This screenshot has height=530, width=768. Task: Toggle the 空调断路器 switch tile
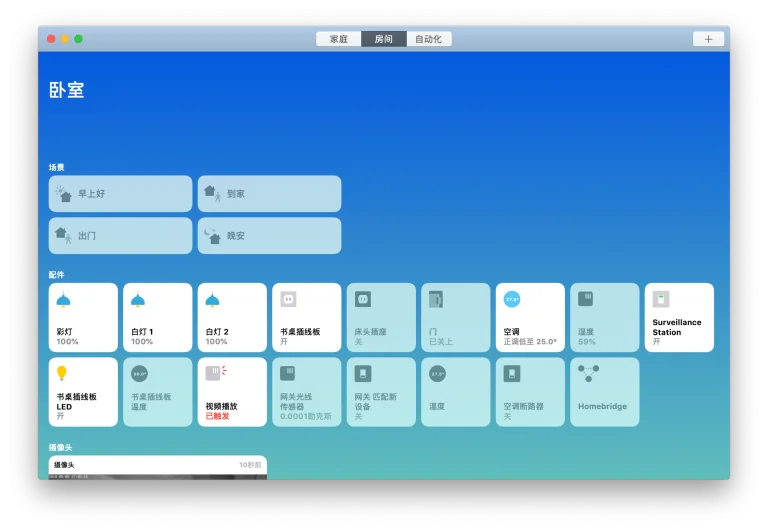click(530, 392)
